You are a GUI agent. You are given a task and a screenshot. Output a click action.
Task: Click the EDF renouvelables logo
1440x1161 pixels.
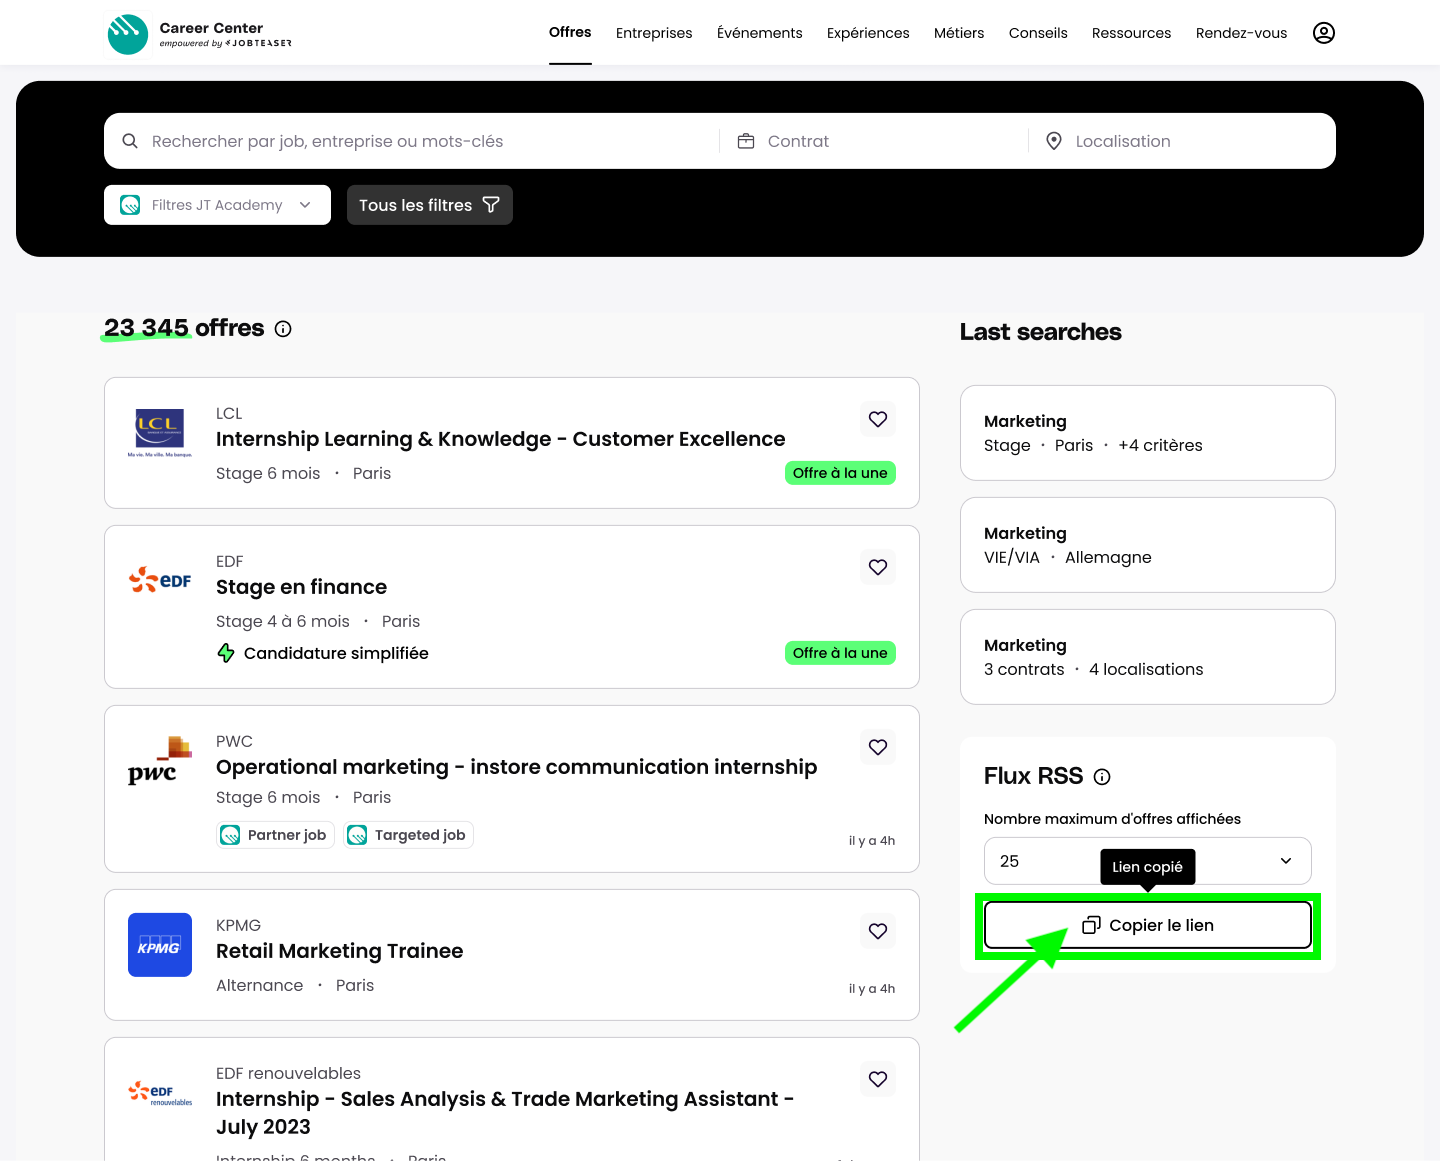[x=160, y=1093]
